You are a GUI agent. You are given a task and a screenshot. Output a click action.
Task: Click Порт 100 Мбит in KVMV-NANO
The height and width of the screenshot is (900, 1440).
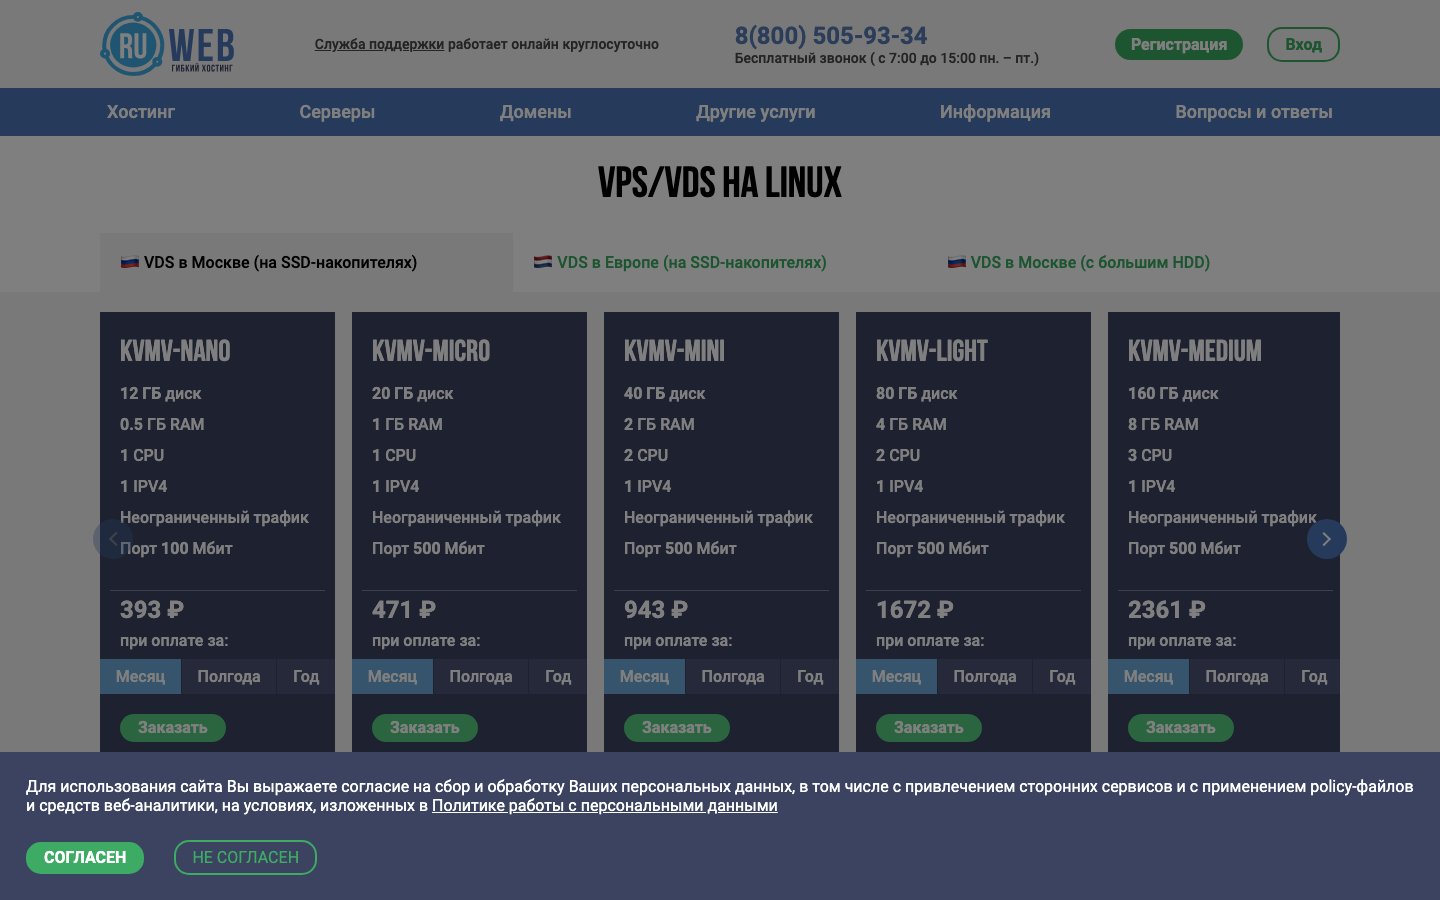pos(176,548)
